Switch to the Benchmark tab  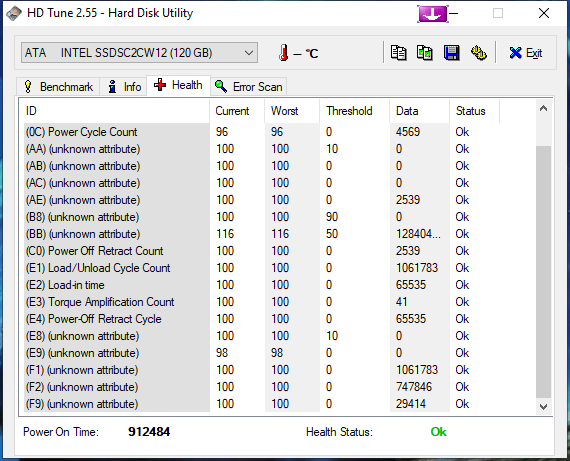point(58,87)
